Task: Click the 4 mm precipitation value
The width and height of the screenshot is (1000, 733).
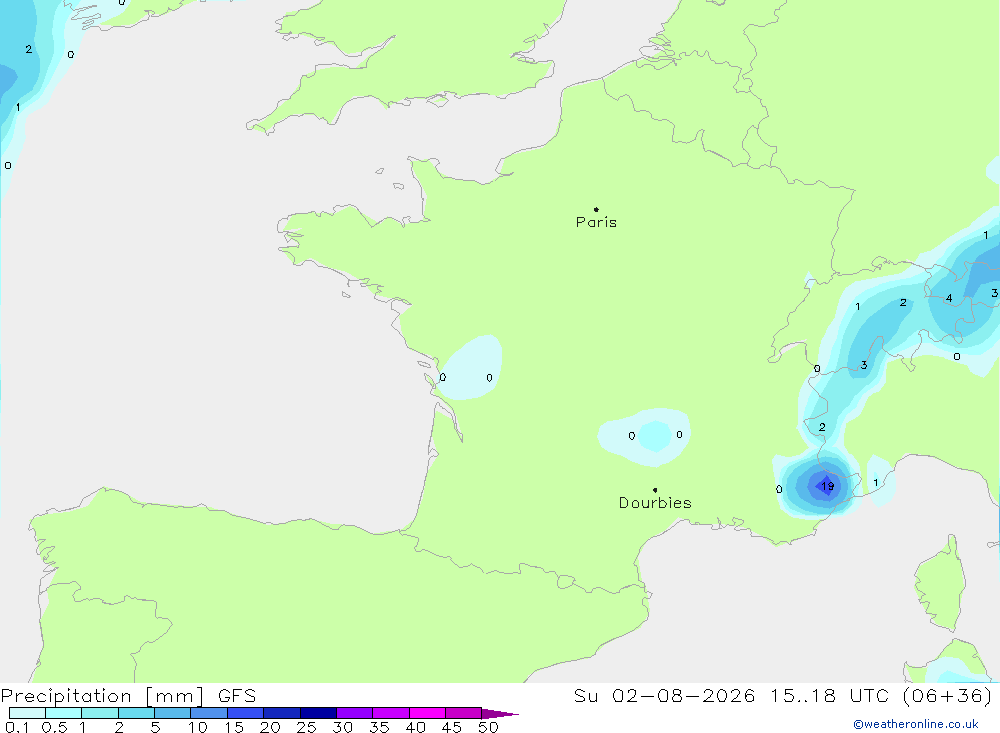Action: (949, 298)
